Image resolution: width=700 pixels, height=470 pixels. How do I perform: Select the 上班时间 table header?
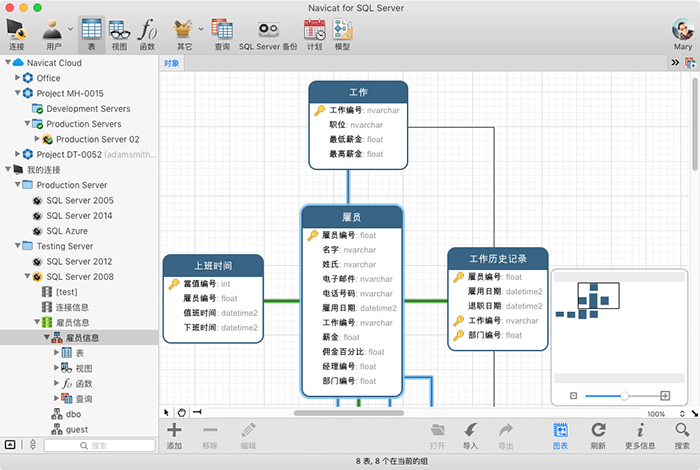213,266
